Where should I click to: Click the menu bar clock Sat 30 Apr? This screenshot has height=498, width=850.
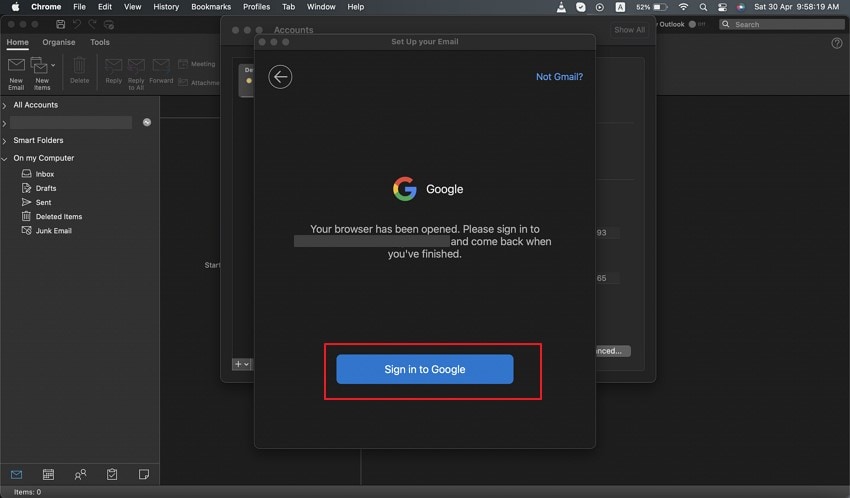point(796,7)
